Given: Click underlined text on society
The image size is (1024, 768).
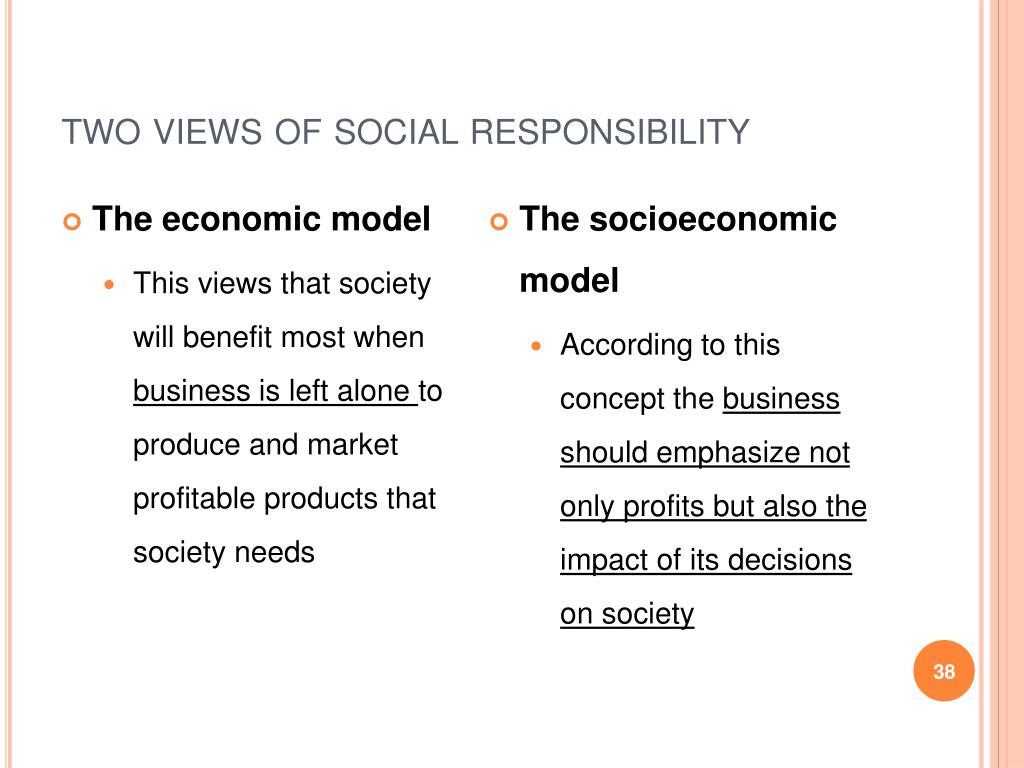Looking at the screenshot, I should tap(627, 614).
